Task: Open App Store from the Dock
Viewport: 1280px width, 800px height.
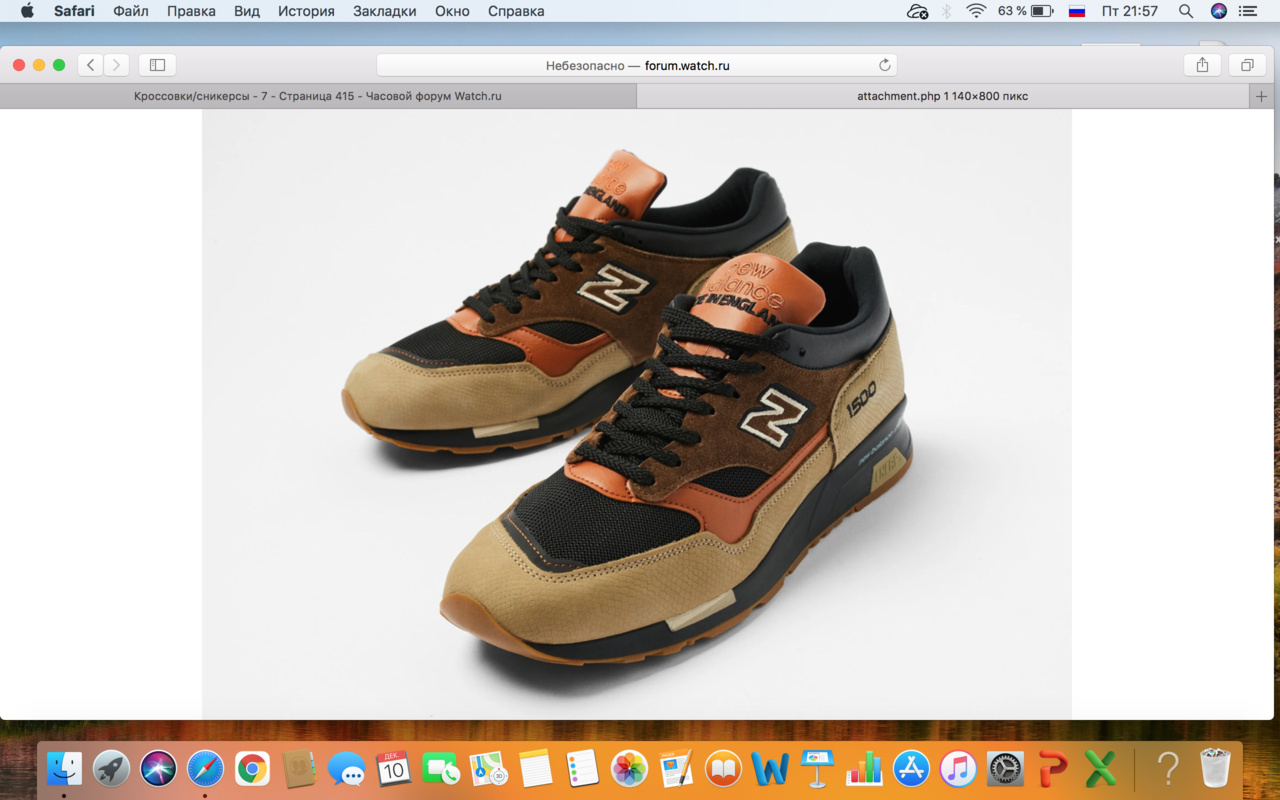Action: tap(911, 769)
